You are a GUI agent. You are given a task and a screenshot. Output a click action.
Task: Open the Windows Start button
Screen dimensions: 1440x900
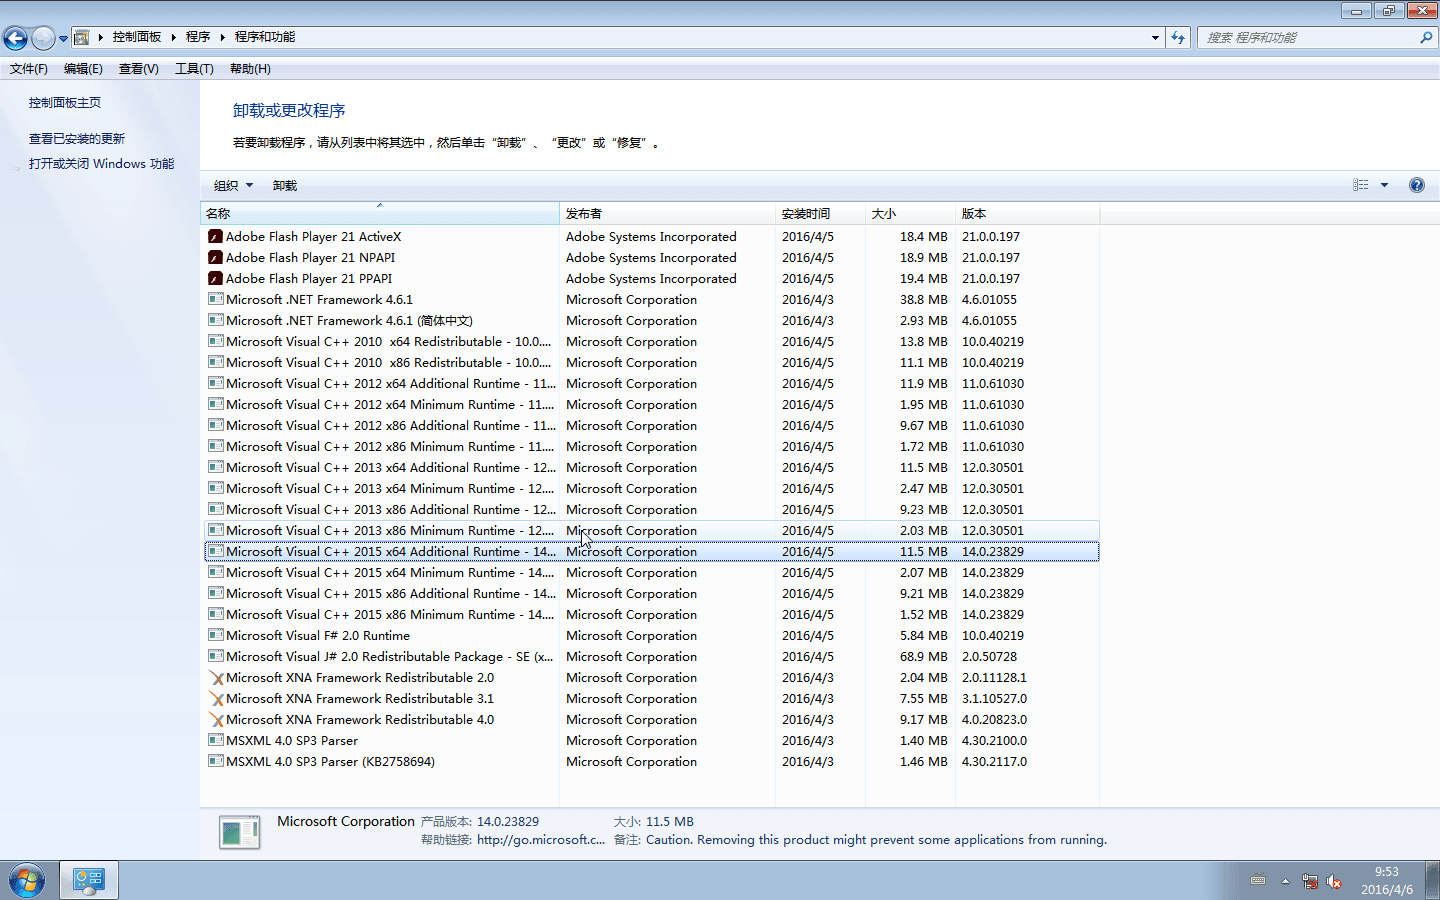coord(27,881)
